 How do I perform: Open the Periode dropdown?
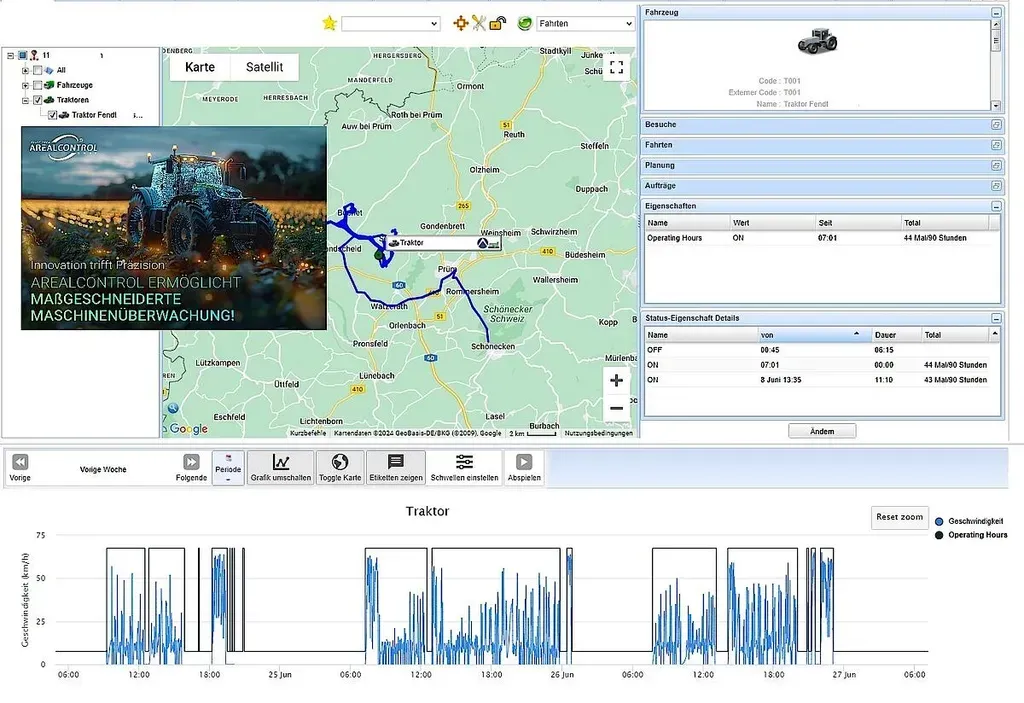(x=228, y=466)
